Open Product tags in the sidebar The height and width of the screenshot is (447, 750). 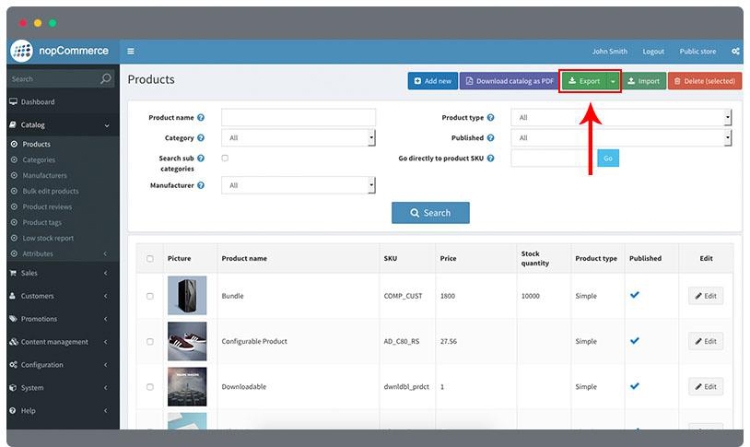(42, 222)
